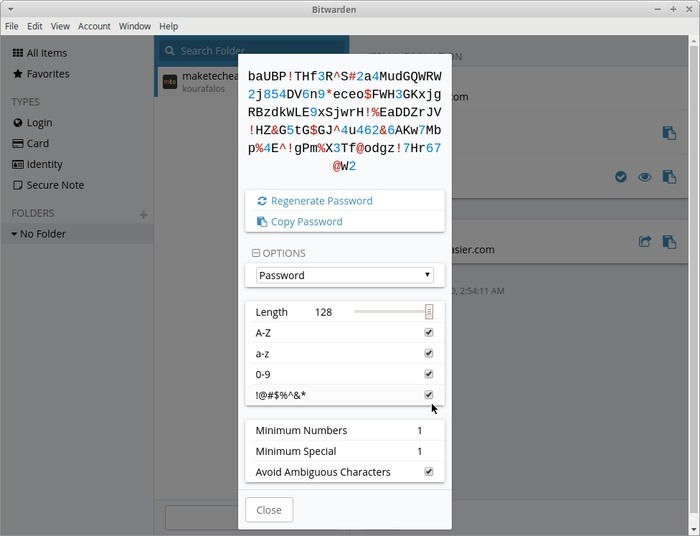The width and height of the screenshot is (700, 536).
Task: Collapse the OPTIONS section
Action: (x=279, y=253)
